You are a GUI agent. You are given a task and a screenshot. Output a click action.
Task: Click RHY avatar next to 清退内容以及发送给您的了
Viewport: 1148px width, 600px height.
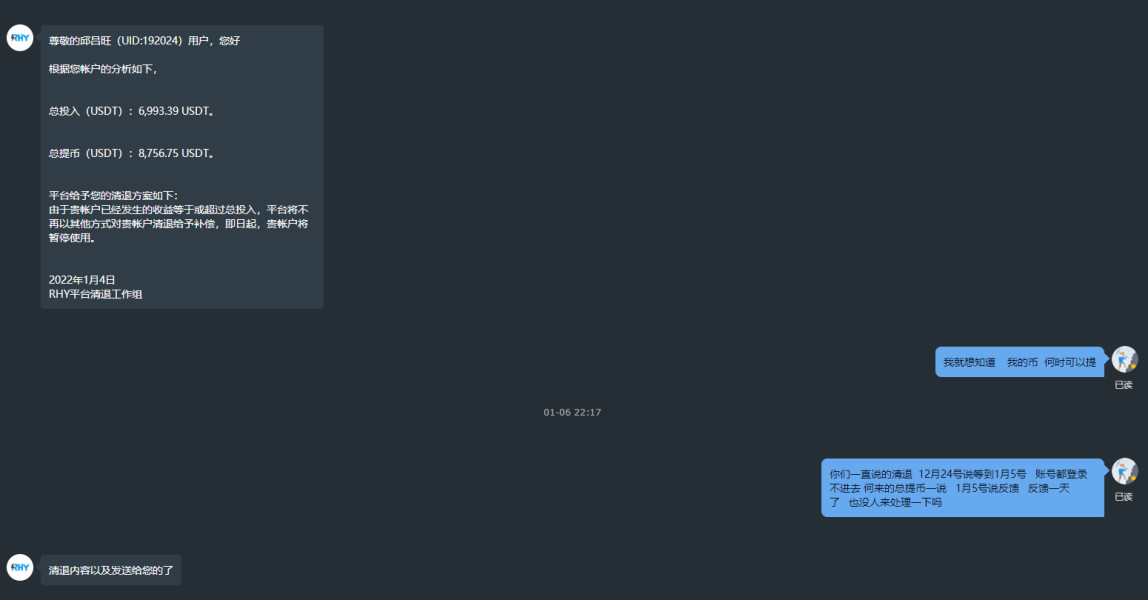20,567
